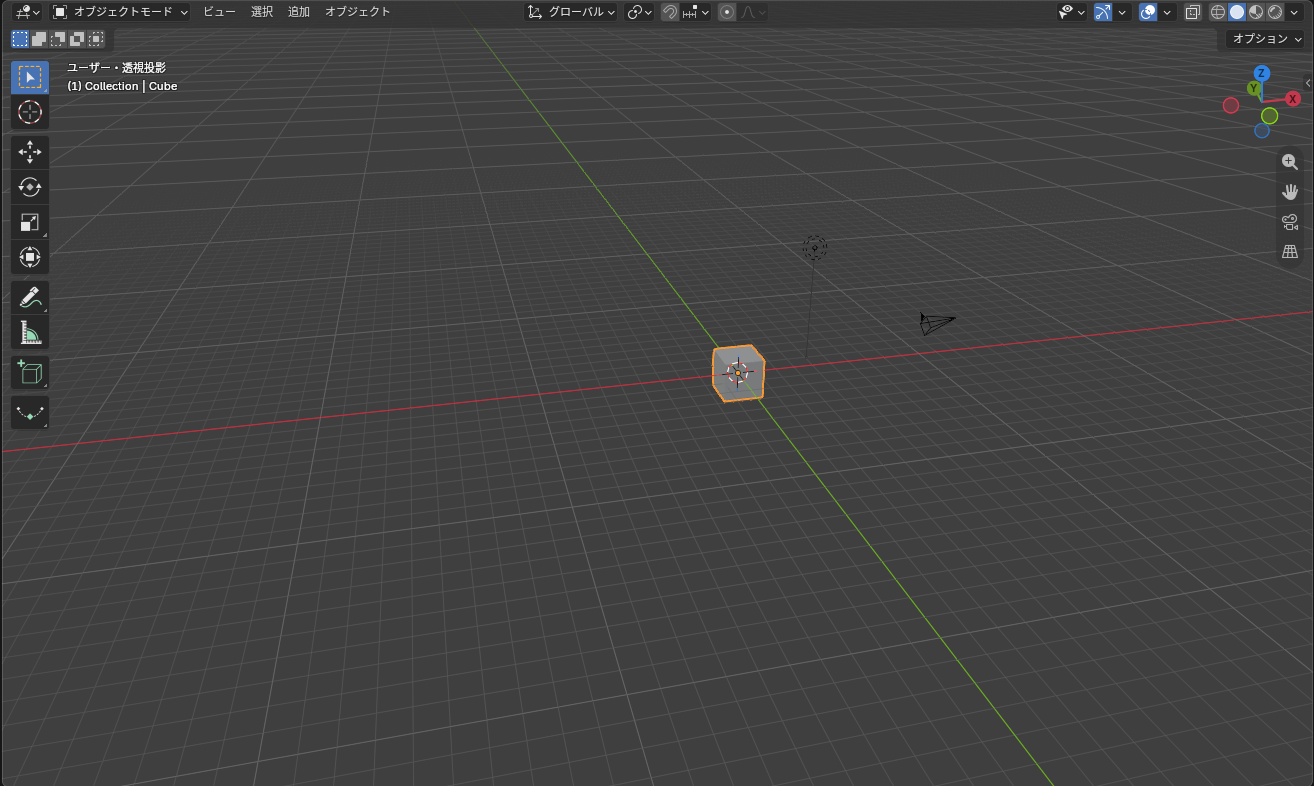
Task: Activate the Annotate pencil tool
Action: 30,297
